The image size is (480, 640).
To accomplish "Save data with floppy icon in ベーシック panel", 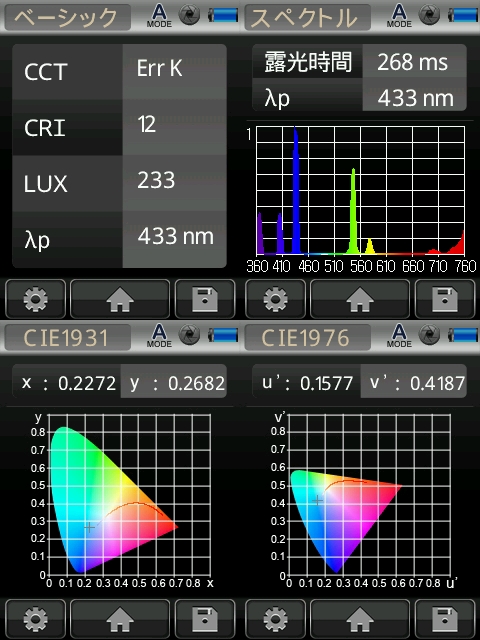I will tap(205, 299).
